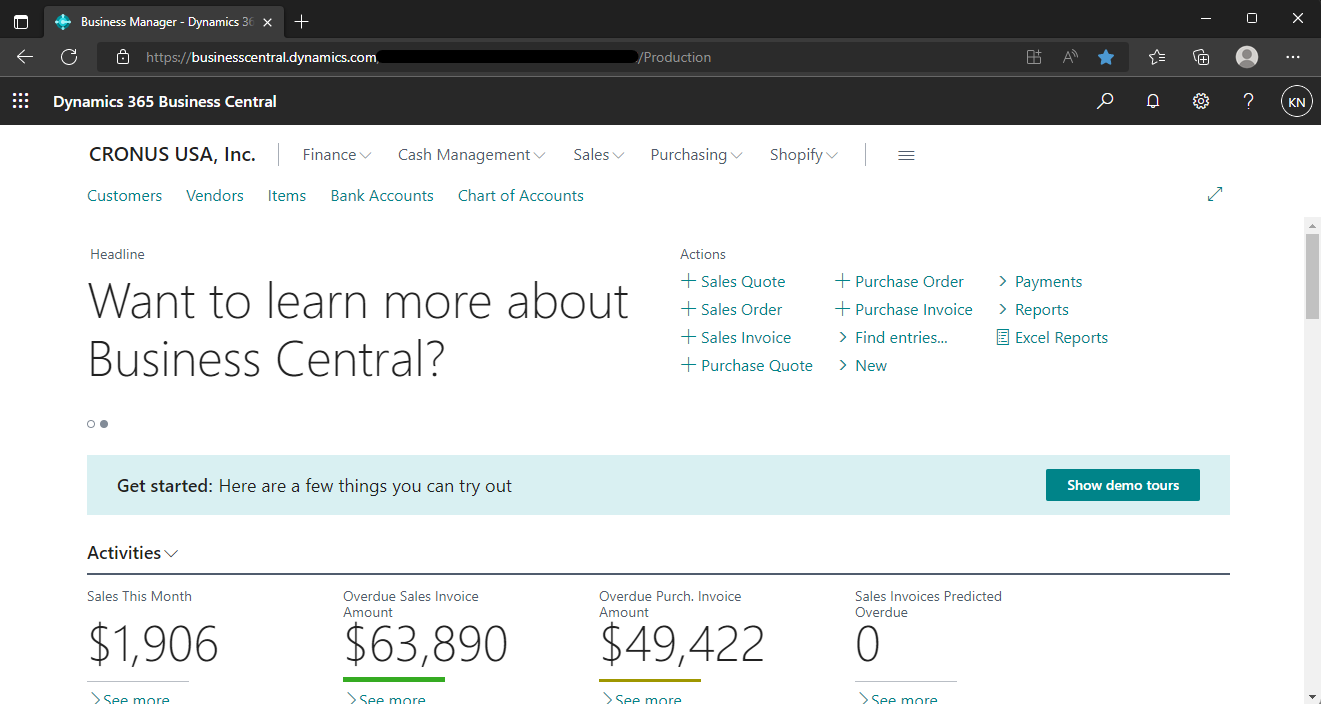Open the Customers list
The image size is (1321, 704).
[x=125, y=196]
